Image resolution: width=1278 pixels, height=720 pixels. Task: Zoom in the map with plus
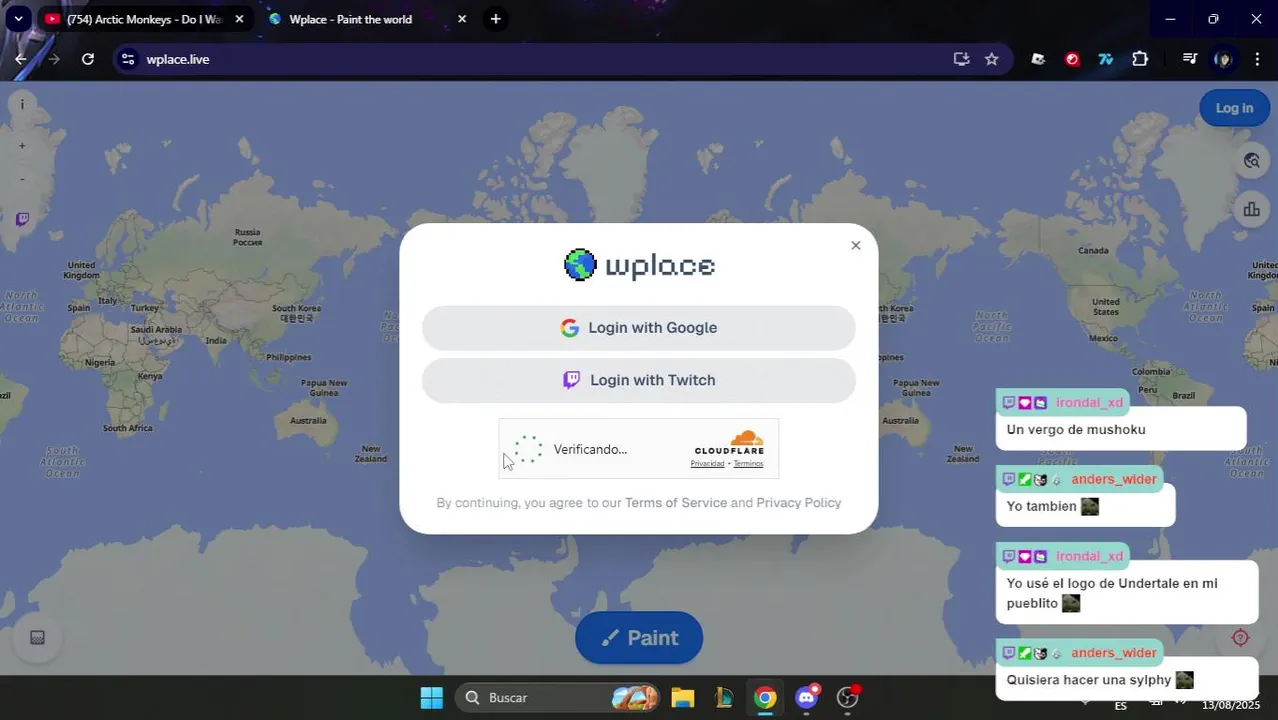tap(22, 146)
